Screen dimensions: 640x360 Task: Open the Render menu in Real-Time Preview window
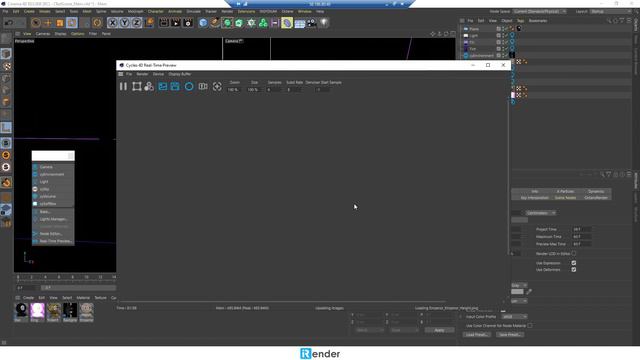(x=142, y=74)
